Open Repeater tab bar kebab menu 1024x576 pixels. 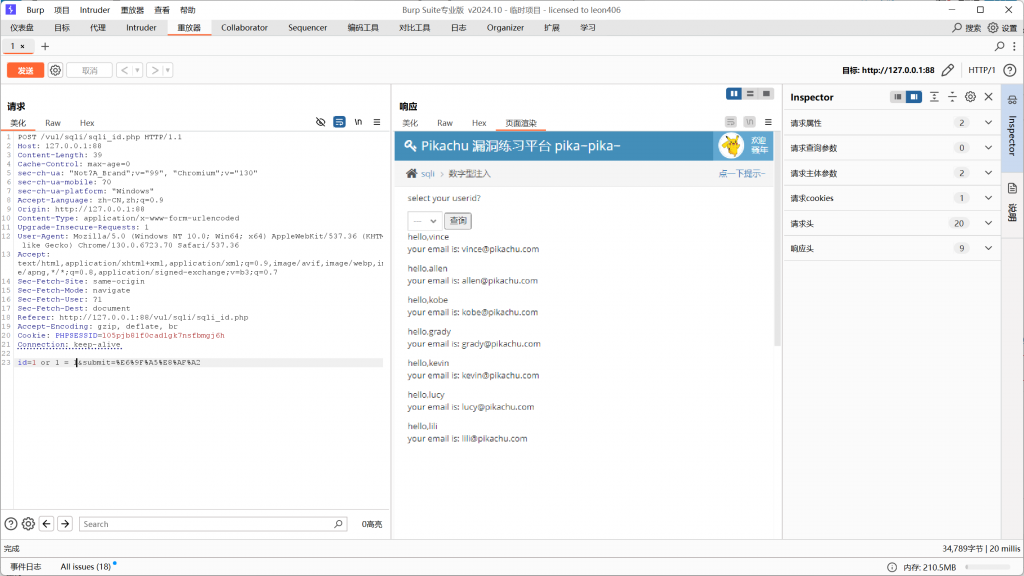pyautogui.click(x=1014, y=46)
